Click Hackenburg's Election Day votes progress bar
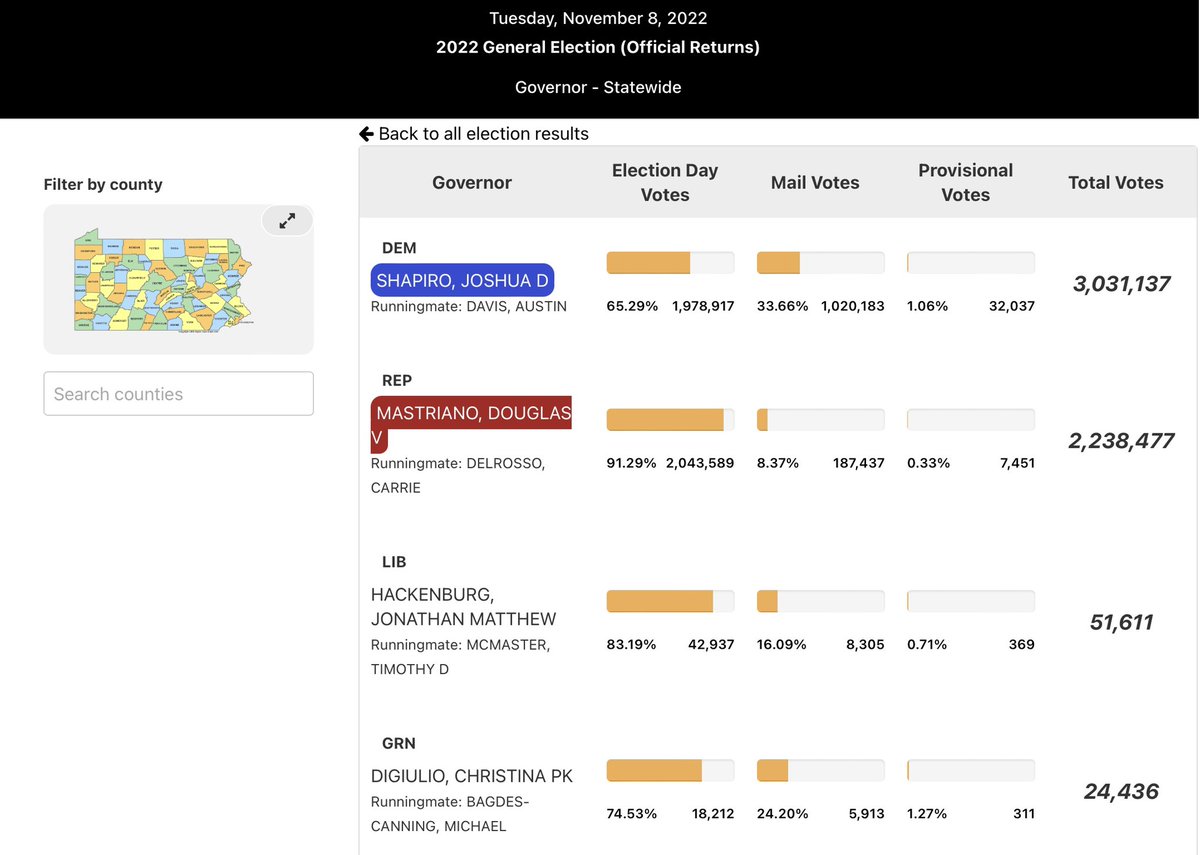 (x=670, y=601)
